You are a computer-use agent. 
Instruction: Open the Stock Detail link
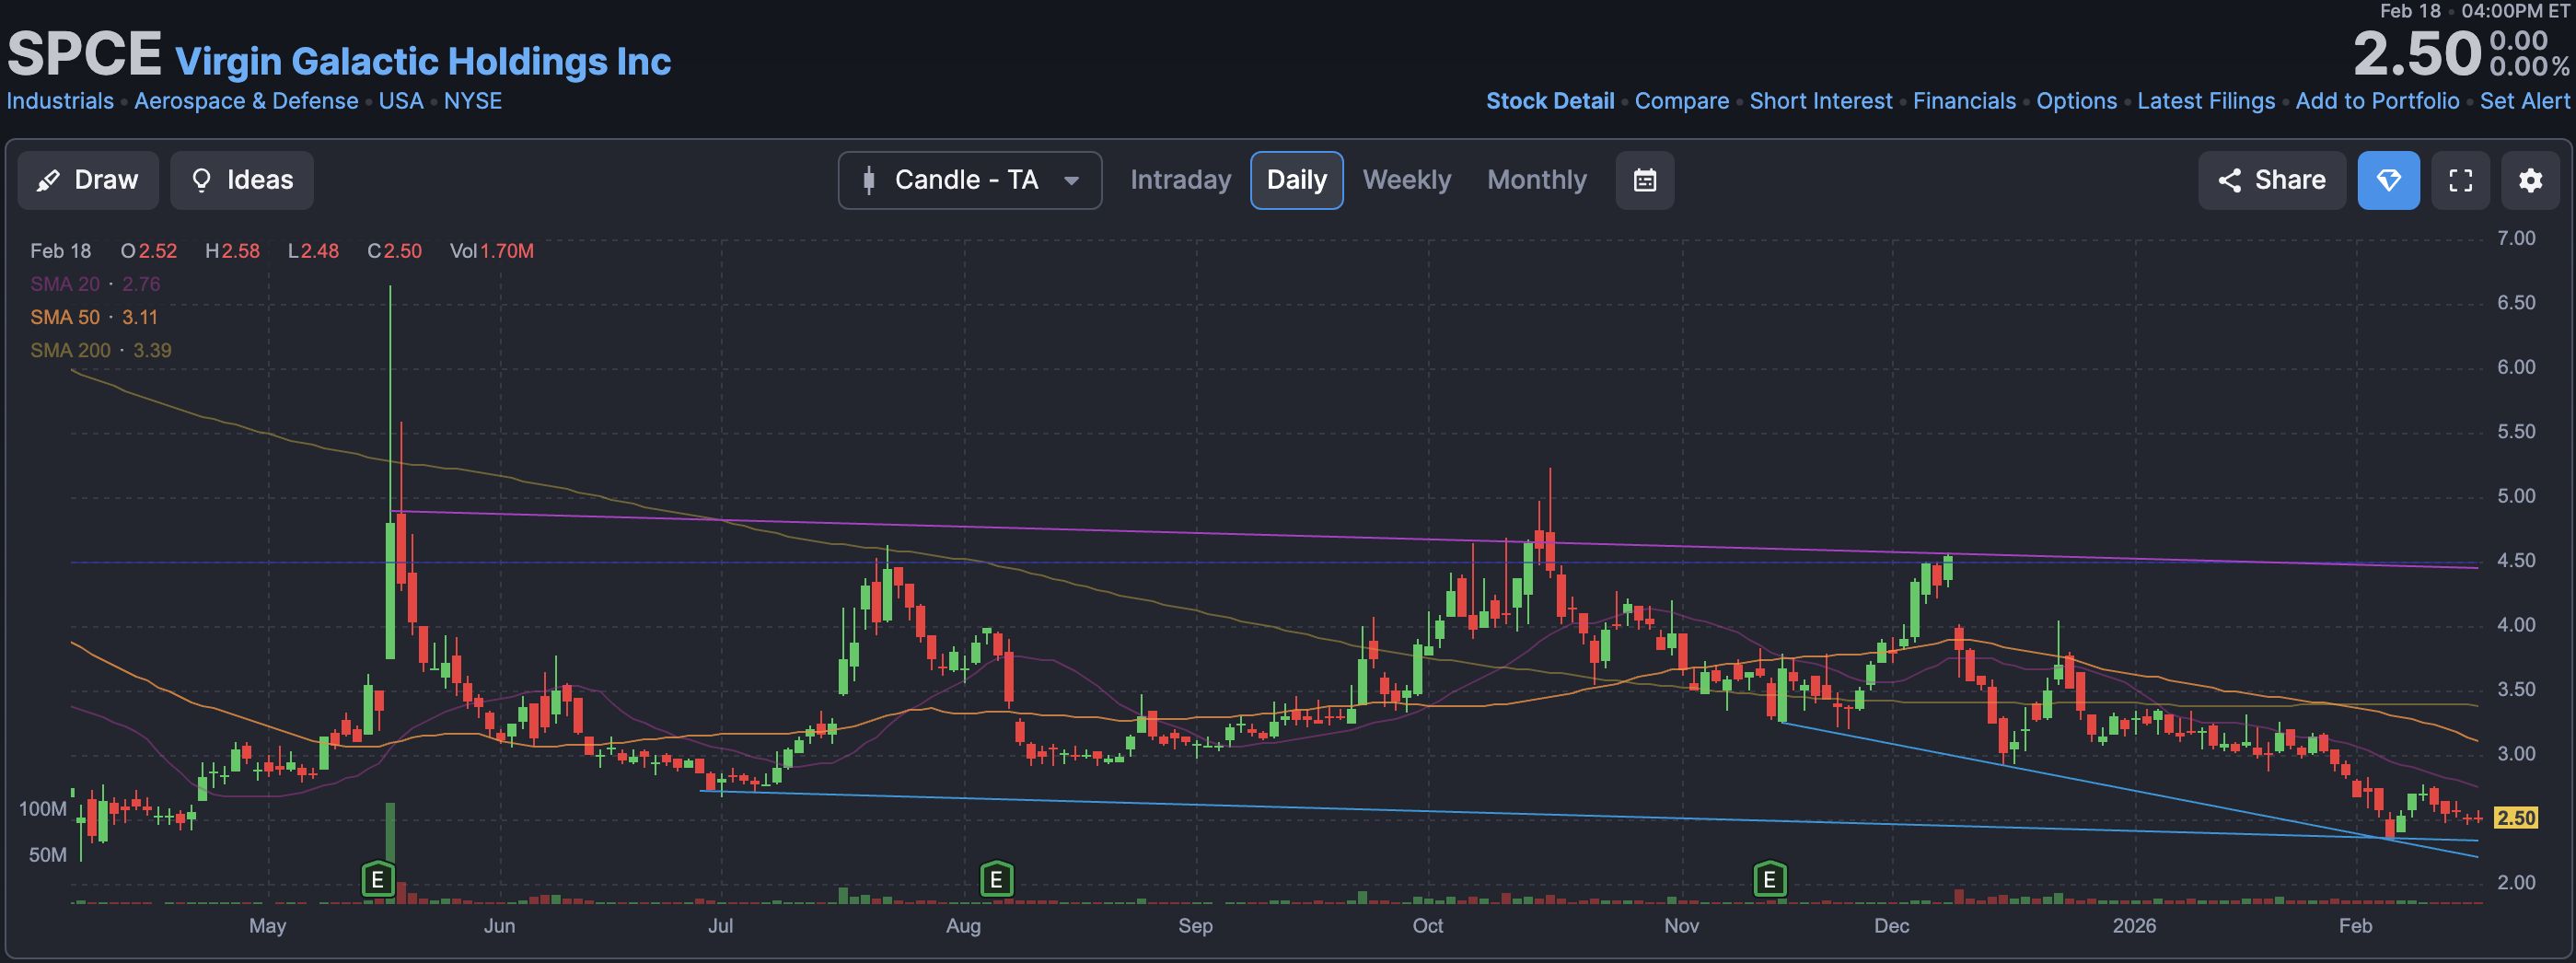coord(1550,101)
